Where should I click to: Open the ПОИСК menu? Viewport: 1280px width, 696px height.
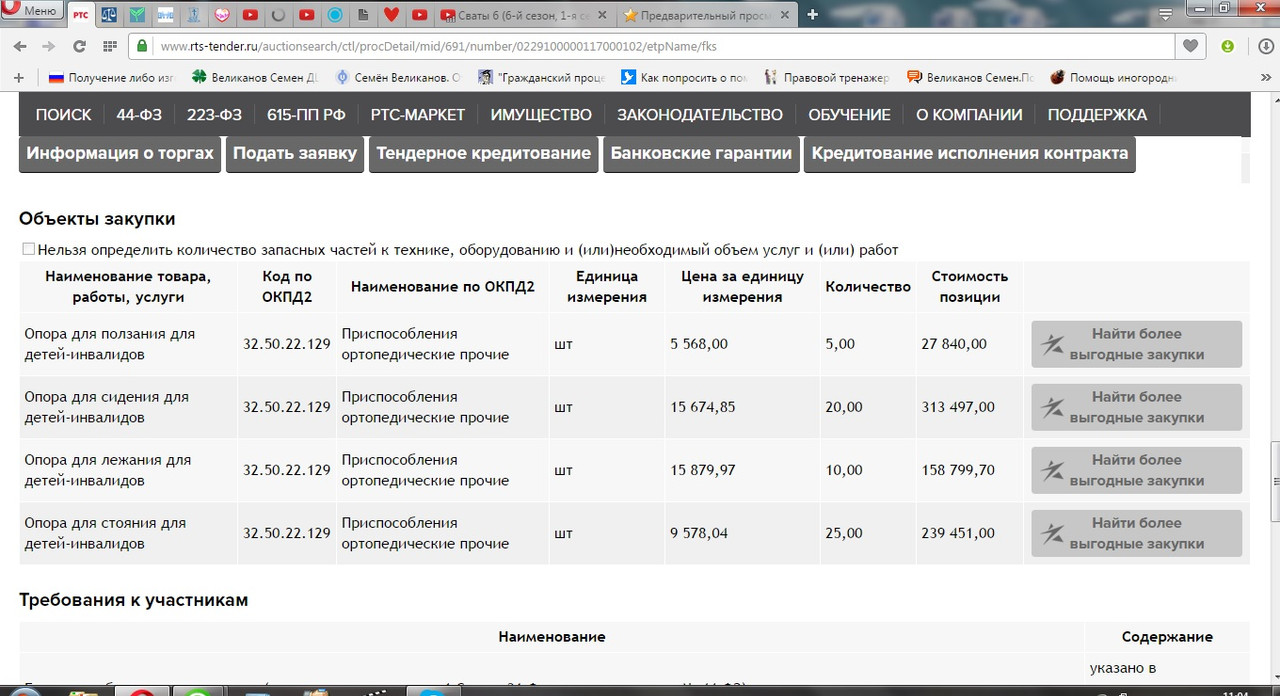pyautogui.click(x=63, y=114)
